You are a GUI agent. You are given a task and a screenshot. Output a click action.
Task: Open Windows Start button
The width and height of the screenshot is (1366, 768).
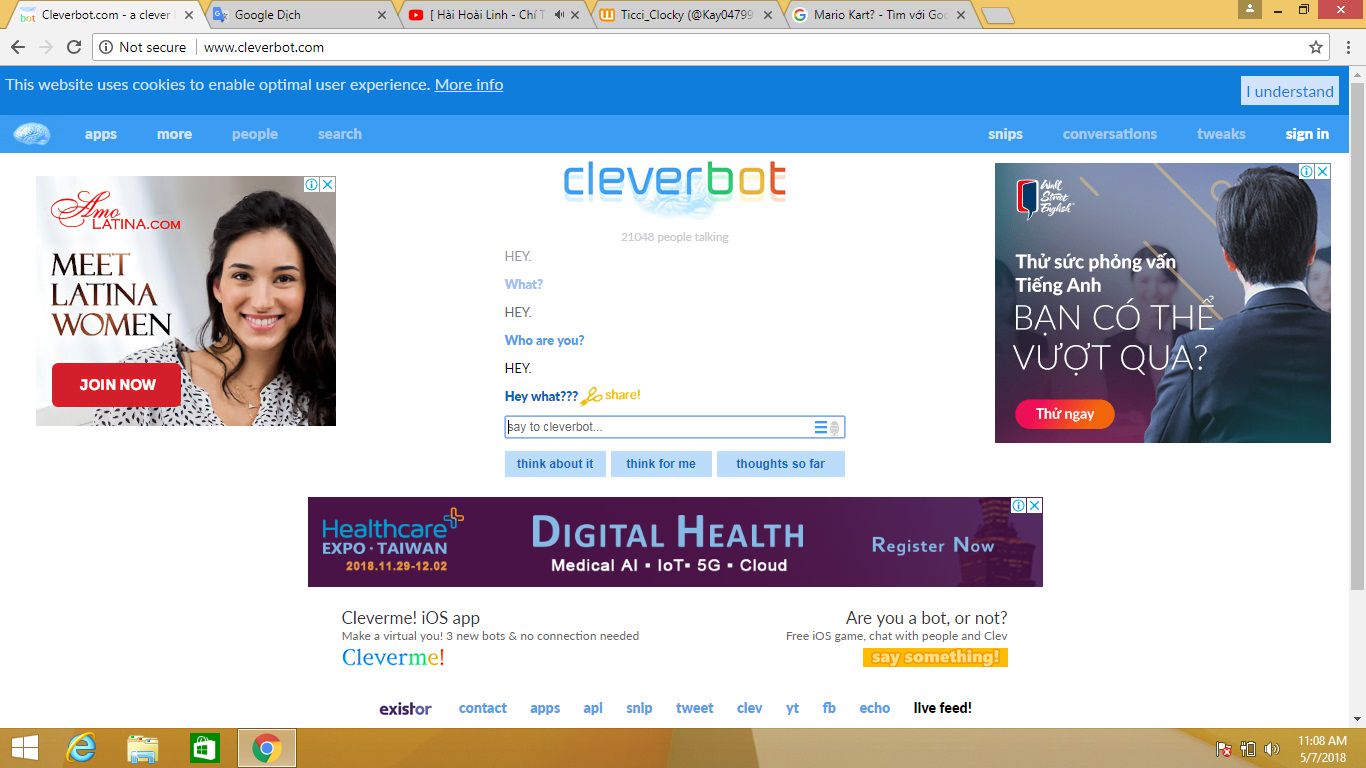(24, 748)
